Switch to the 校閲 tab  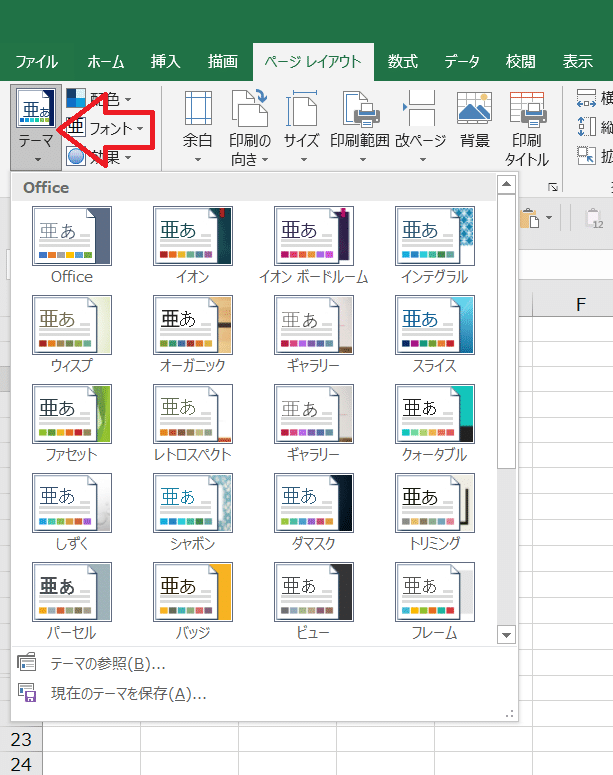point(521,62)
